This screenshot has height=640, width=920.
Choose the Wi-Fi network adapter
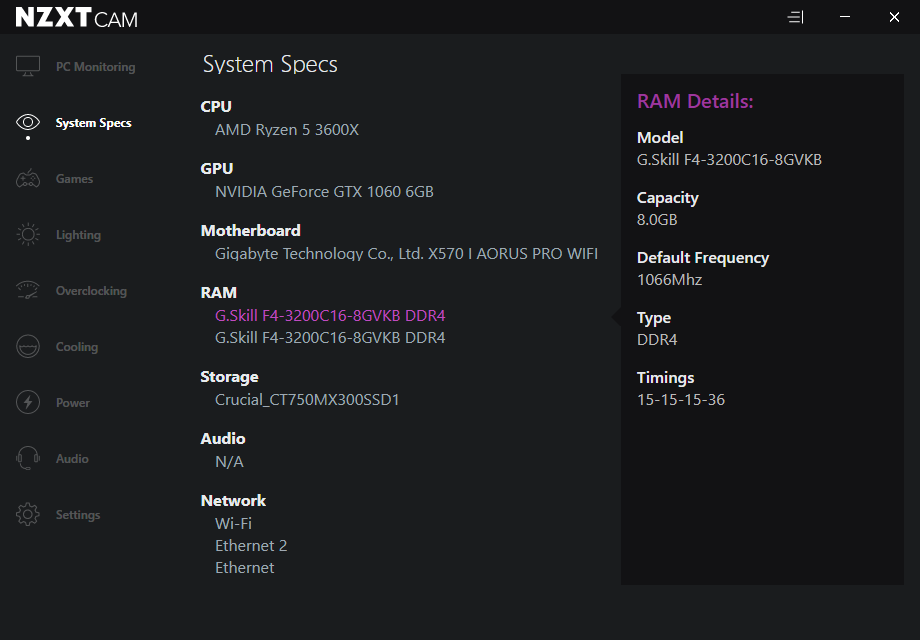click(x=233, y=524)
